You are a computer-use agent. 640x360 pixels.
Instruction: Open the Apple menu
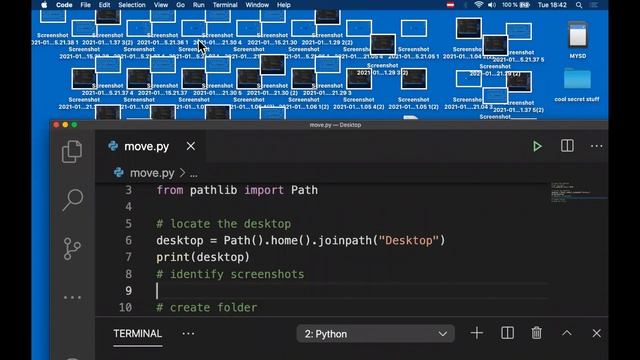44,5
